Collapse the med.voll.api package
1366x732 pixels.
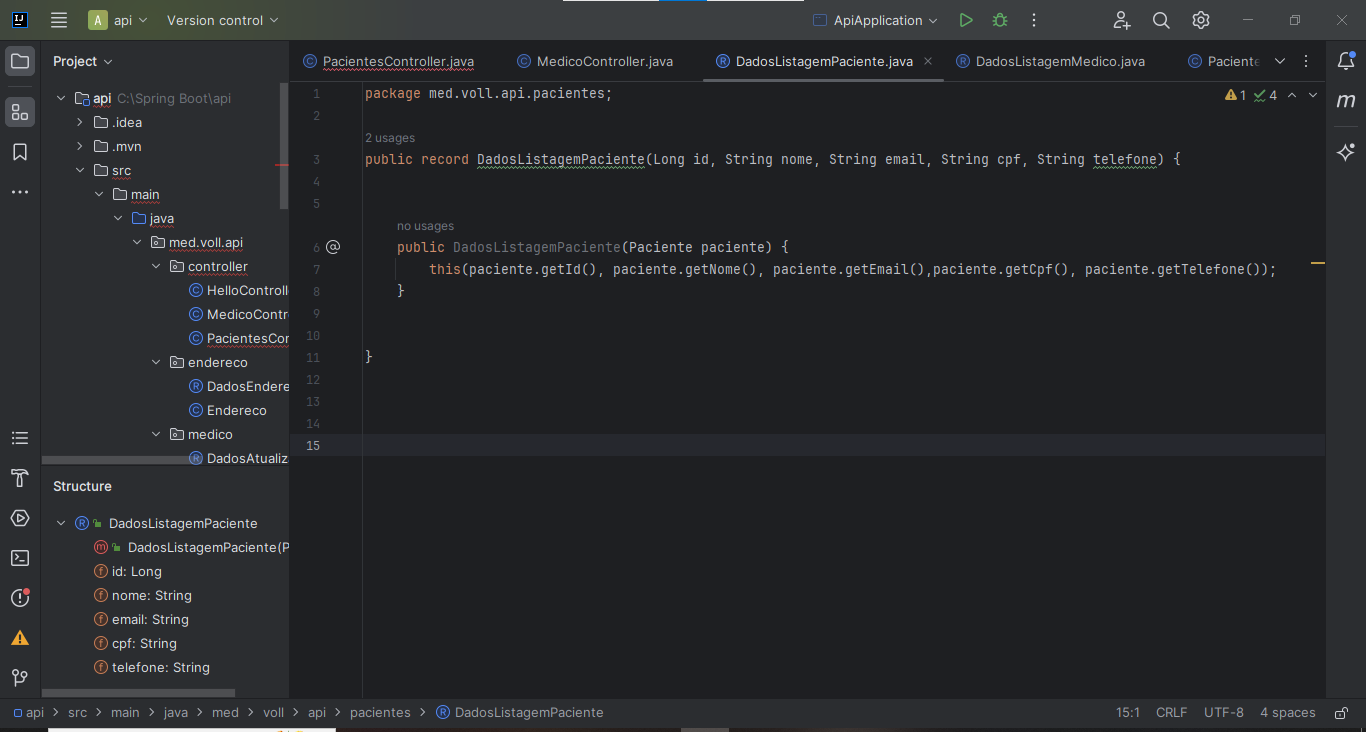click(137, 242)
